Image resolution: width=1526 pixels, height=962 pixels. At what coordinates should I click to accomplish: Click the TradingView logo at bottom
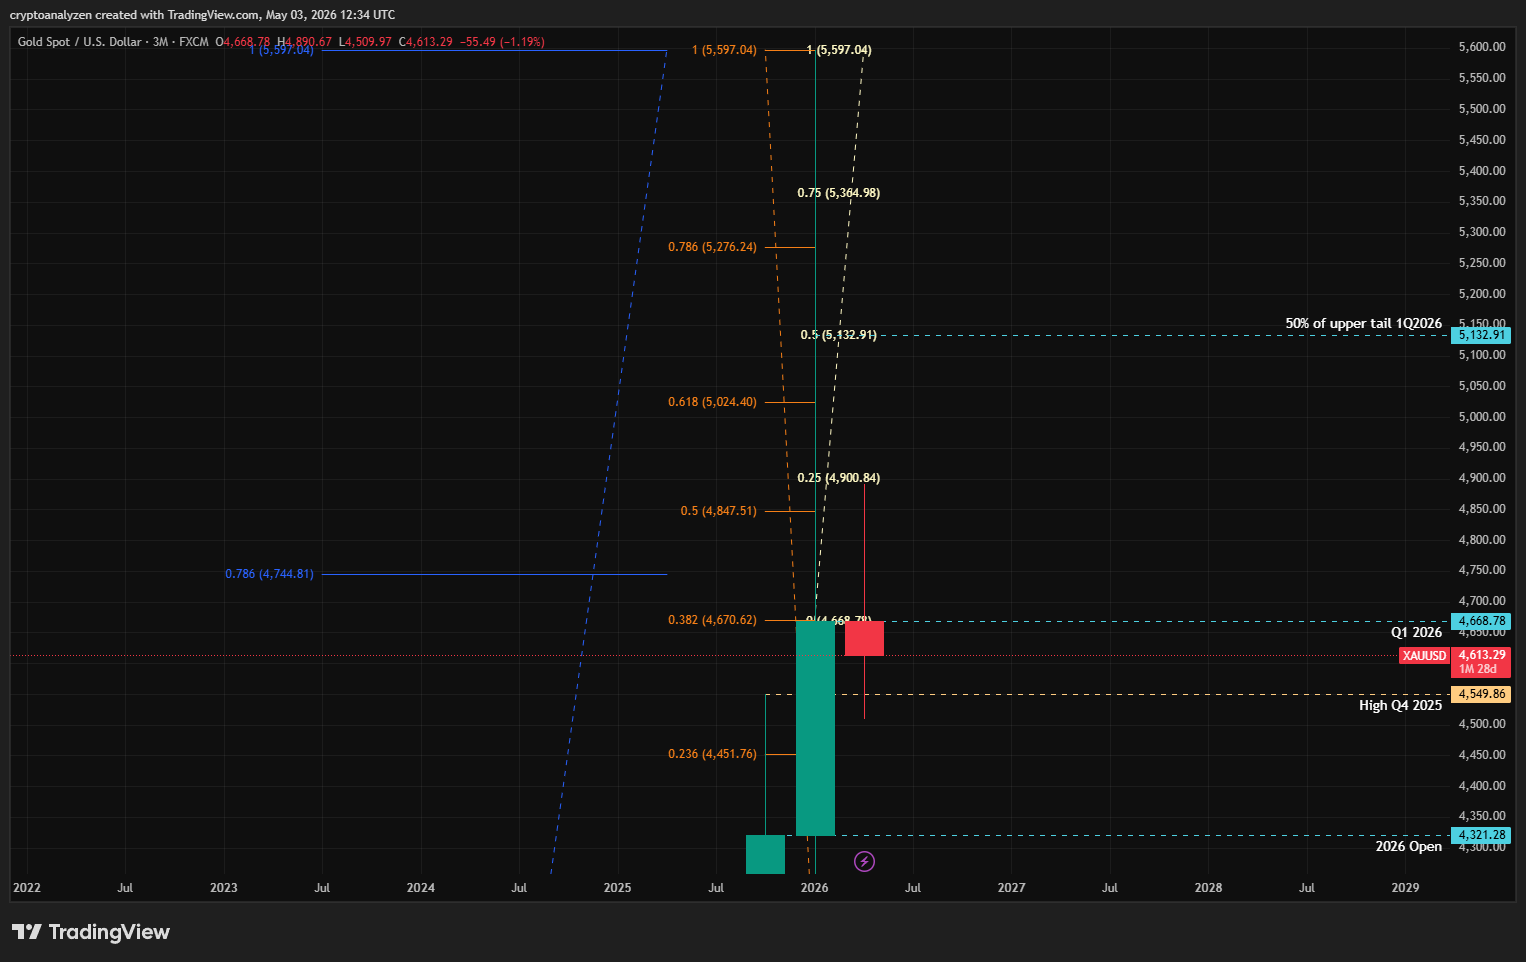[x=91, y=932]
